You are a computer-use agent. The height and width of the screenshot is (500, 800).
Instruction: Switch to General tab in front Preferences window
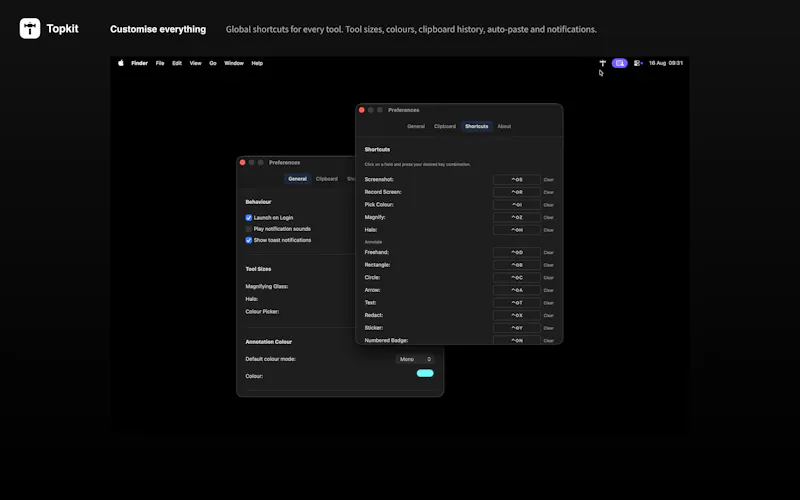[x=416, y=127]
